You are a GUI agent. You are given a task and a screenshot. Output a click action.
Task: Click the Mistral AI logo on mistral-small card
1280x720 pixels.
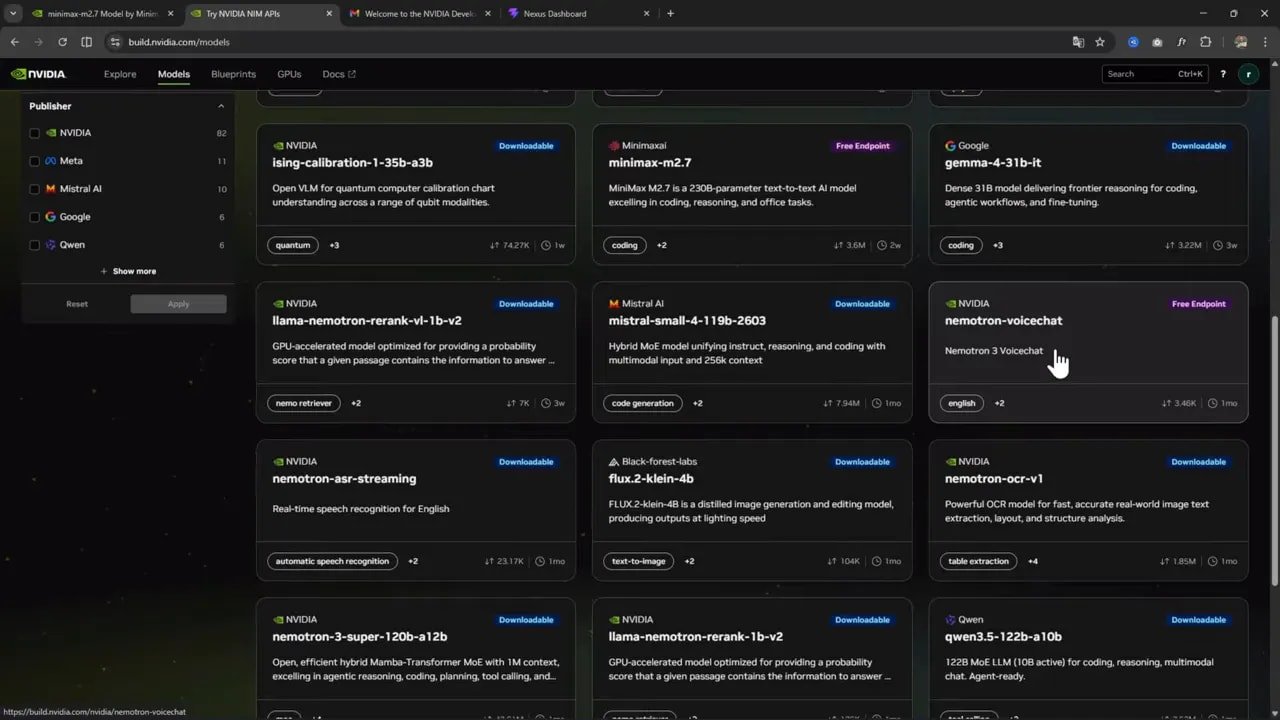(x=614, y=304)
